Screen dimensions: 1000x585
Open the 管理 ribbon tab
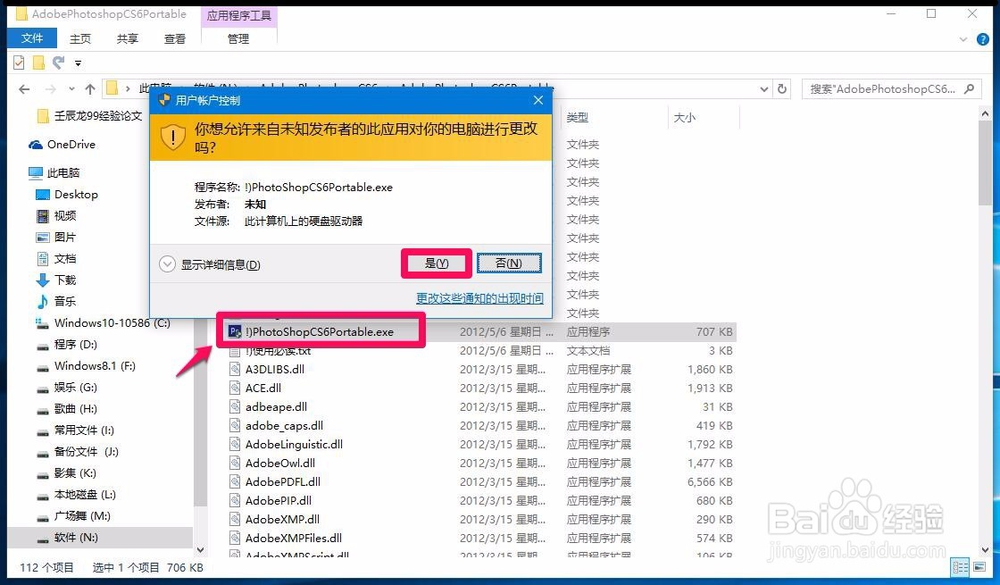point(239,39)
